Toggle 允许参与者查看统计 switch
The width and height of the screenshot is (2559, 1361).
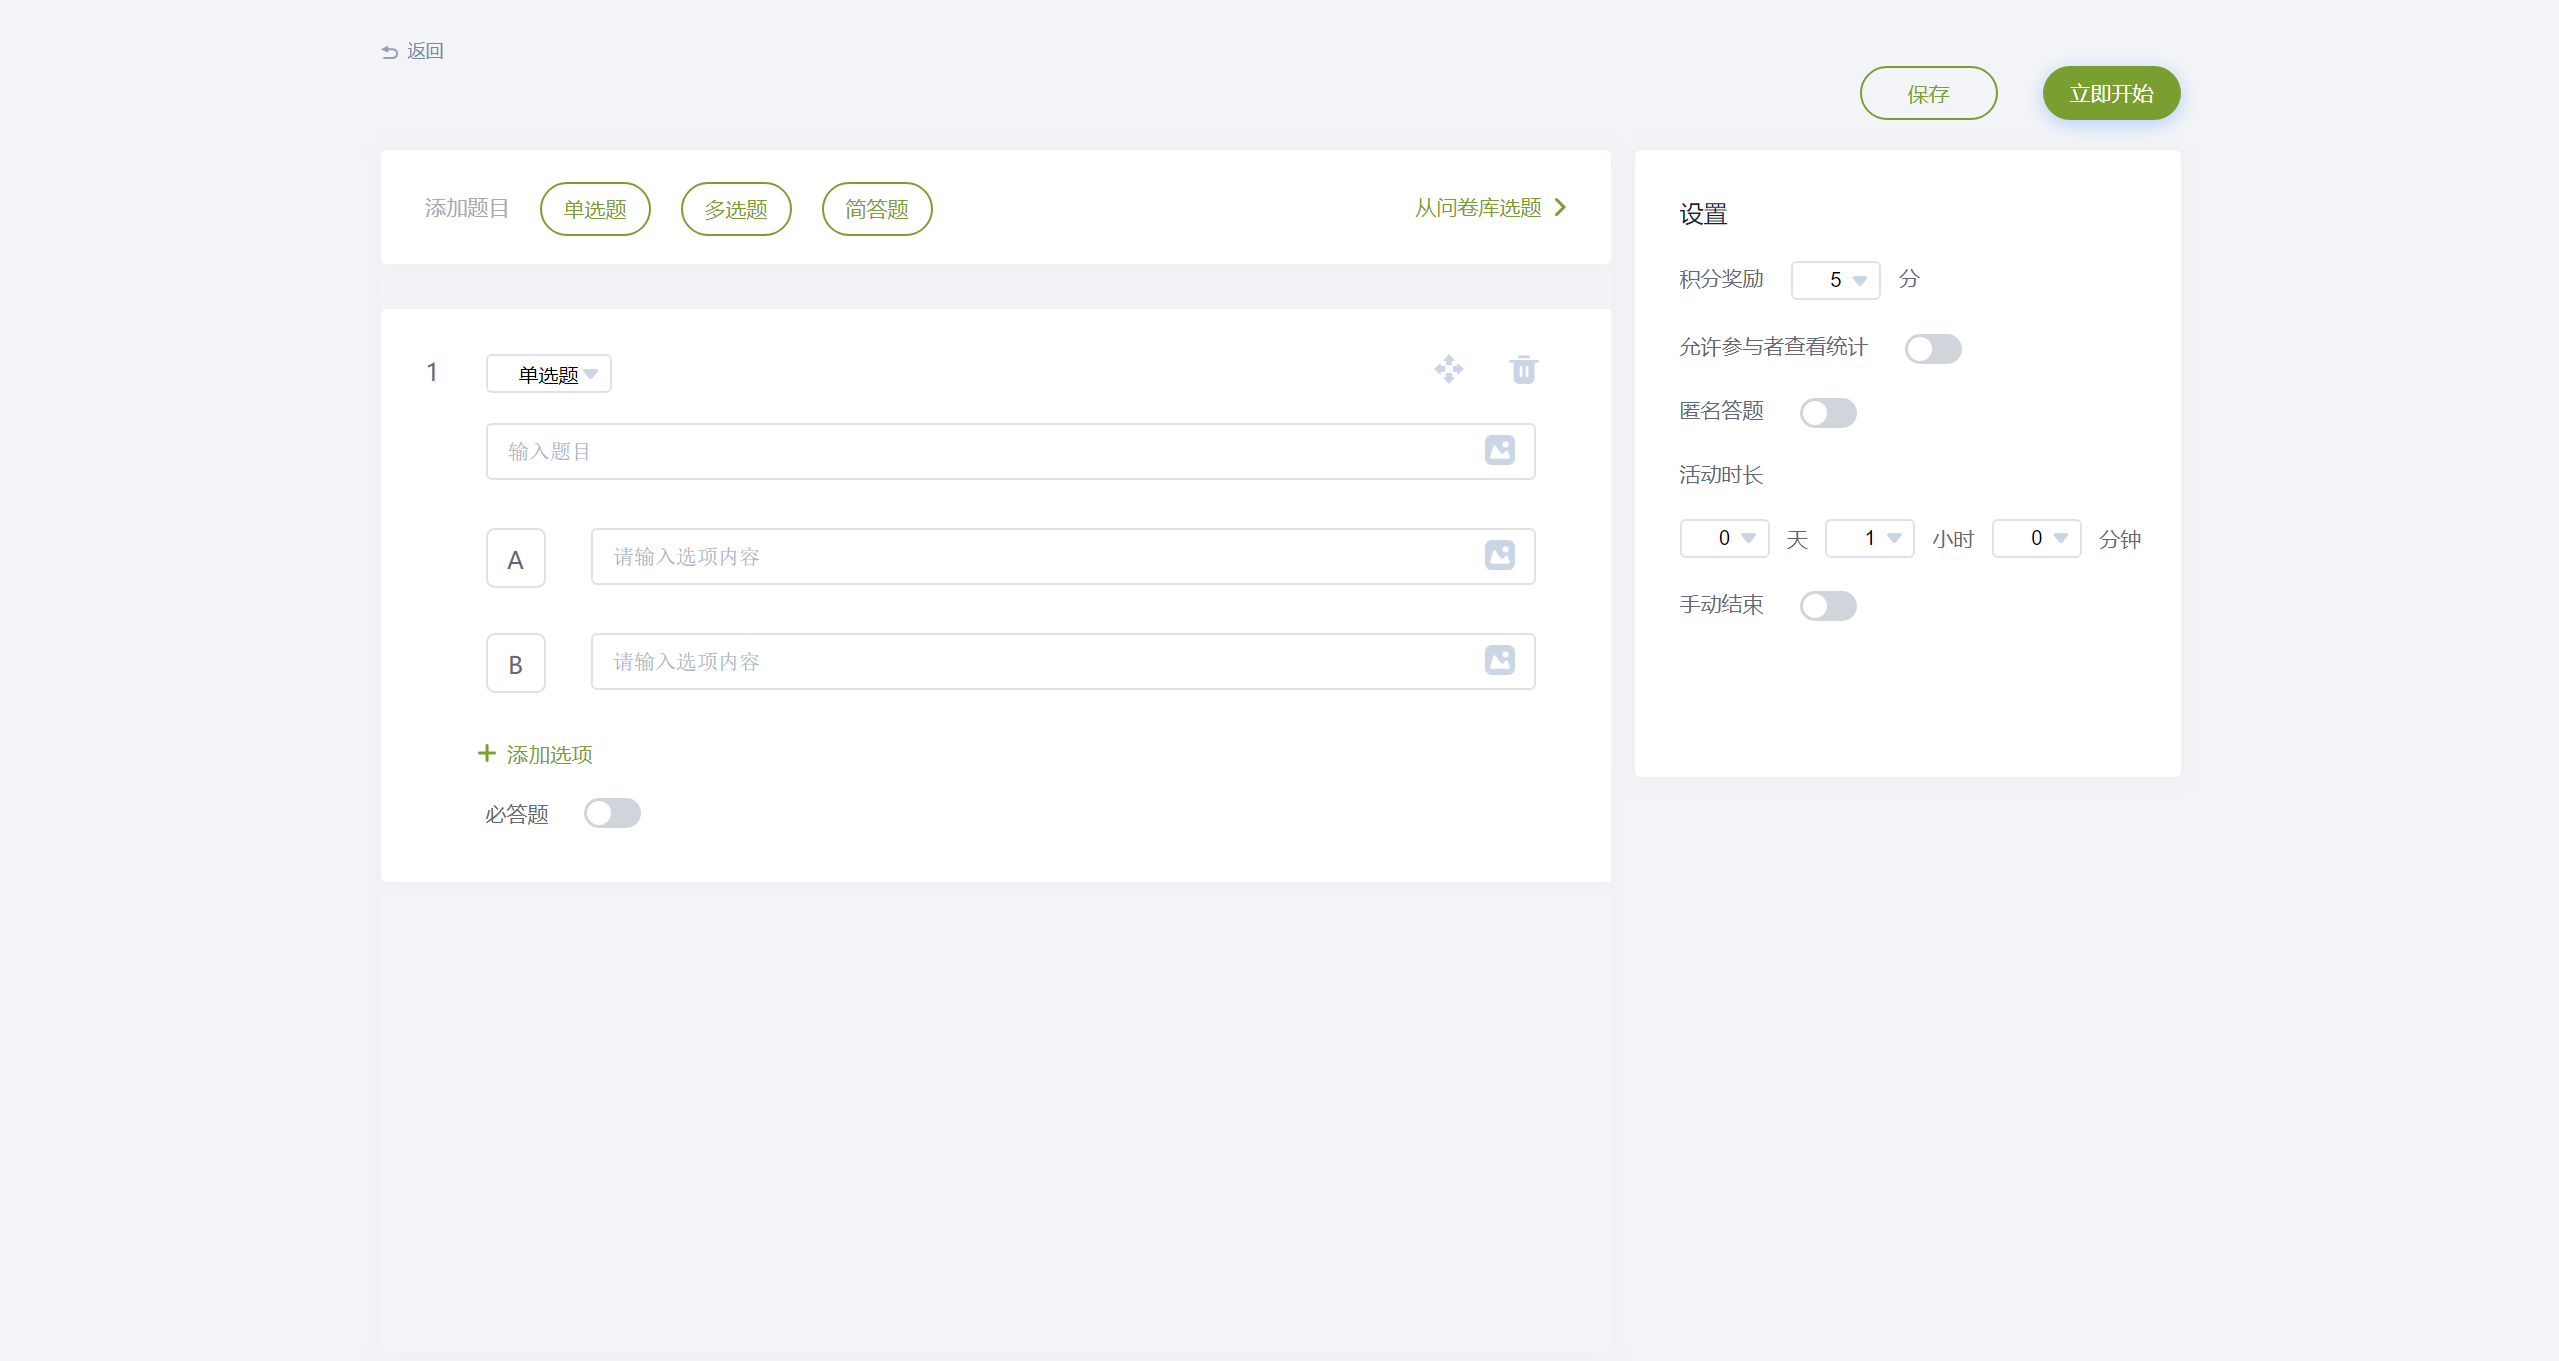pos(1932,348)
